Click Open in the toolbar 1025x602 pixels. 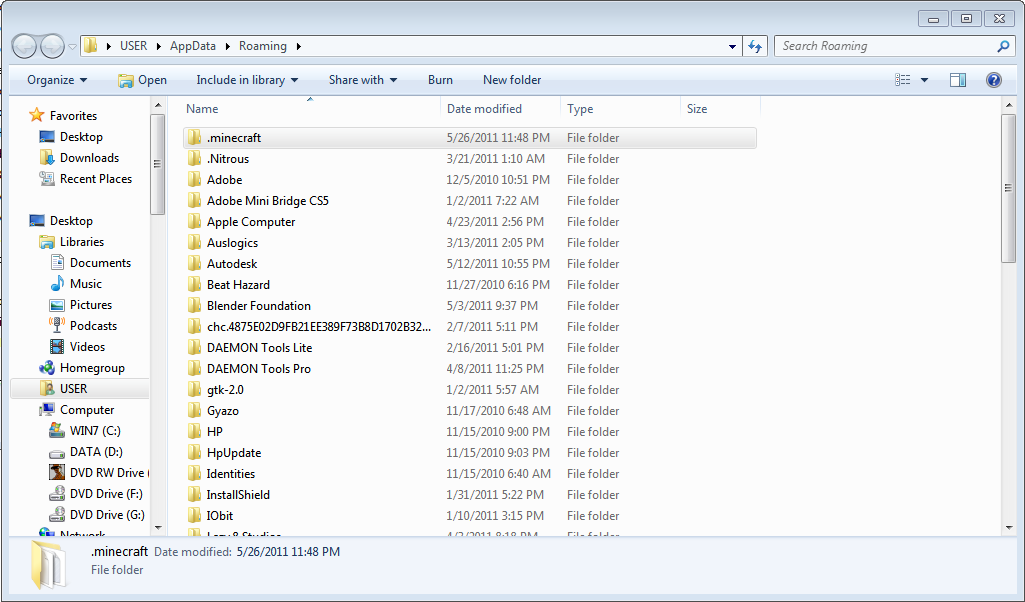[143, 80]
